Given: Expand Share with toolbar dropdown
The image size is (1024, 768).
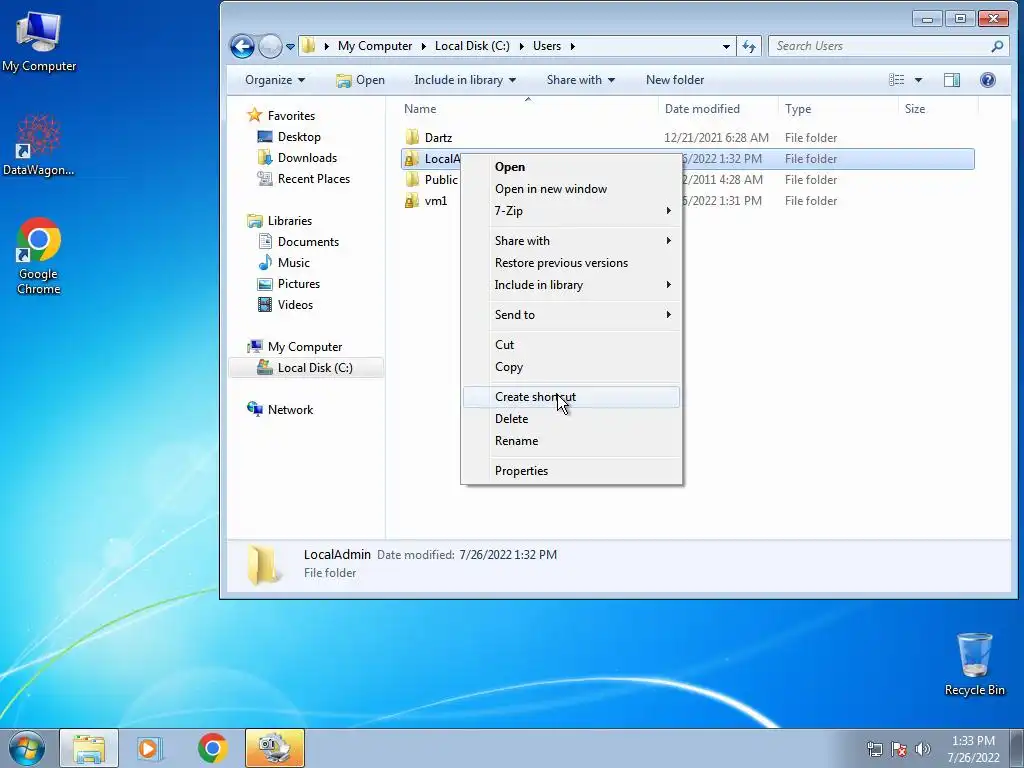Looking at the screenshot, I should 581,80.
